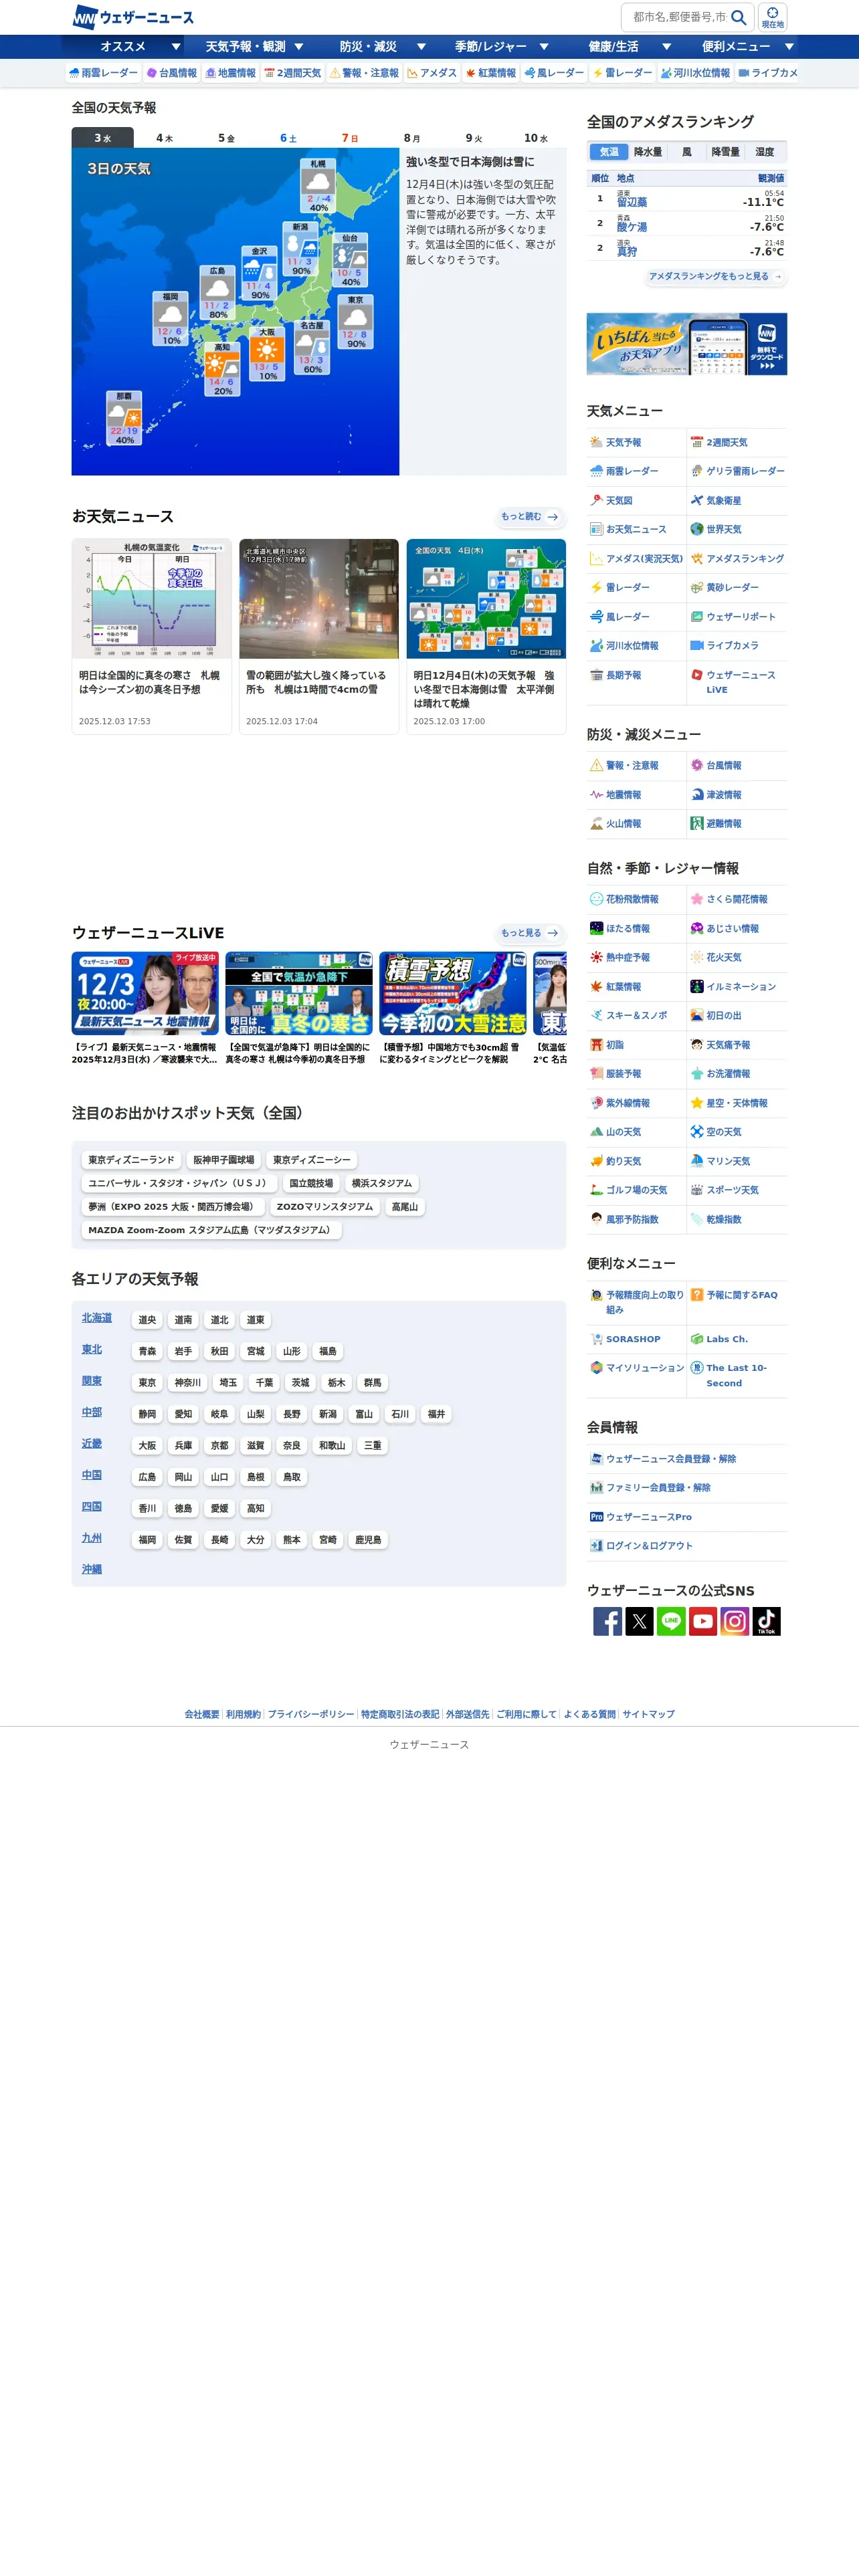Open YouTube official SNS icon
859x2576 pixels.
[x=703, y=1621]
